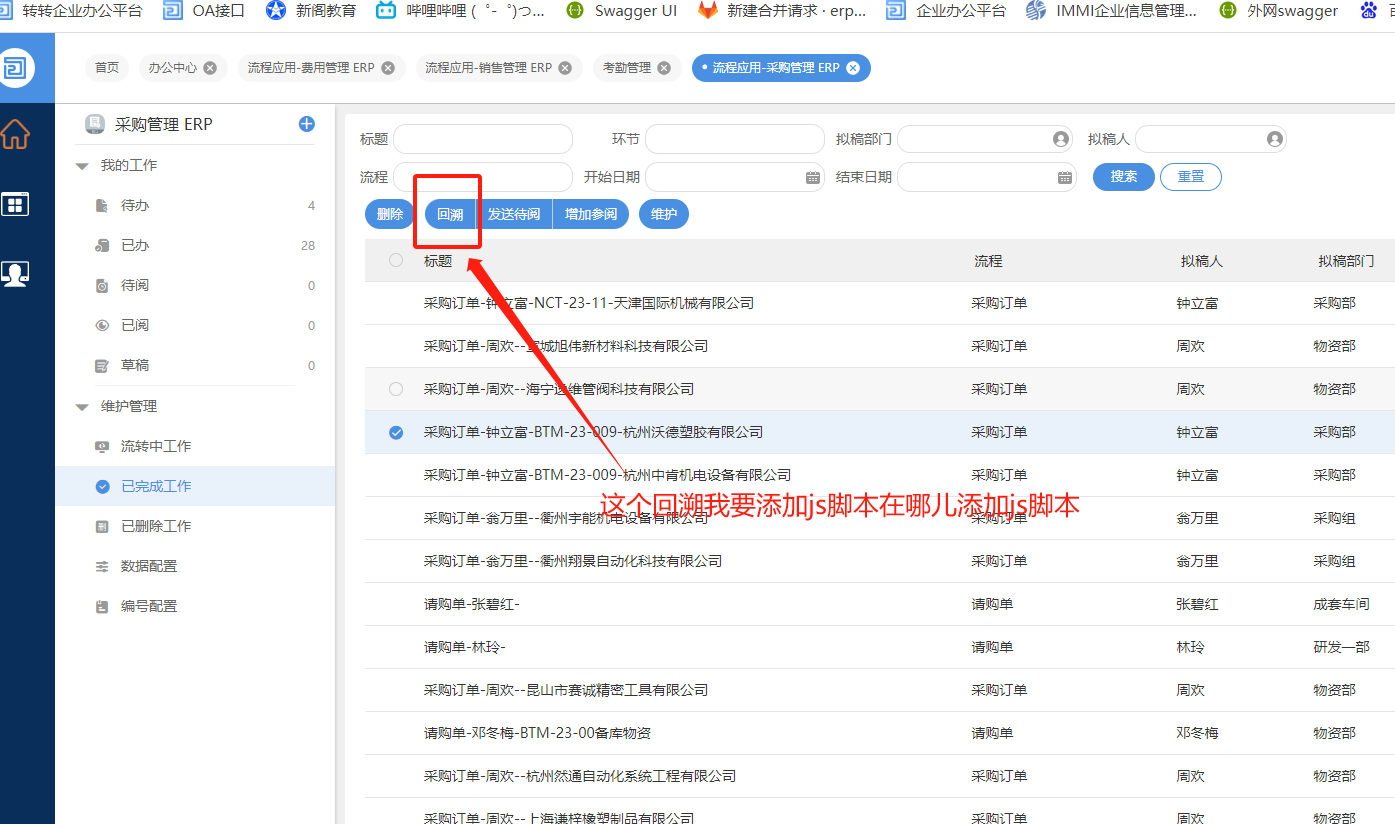
Task: Focus the 标题 input field
Action: pos(483,139)
